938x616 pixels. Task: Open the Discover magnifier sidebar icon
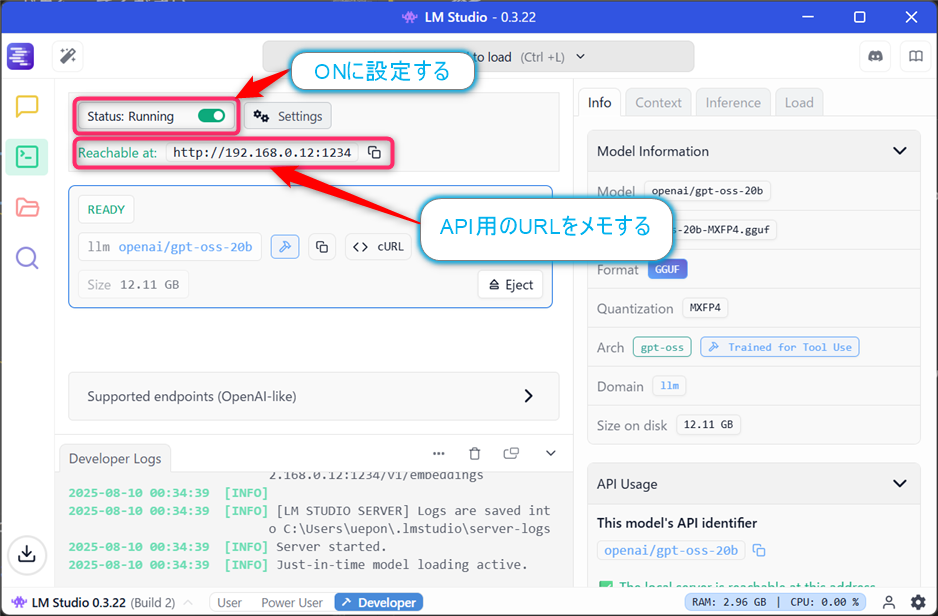[x=27, y=258]
